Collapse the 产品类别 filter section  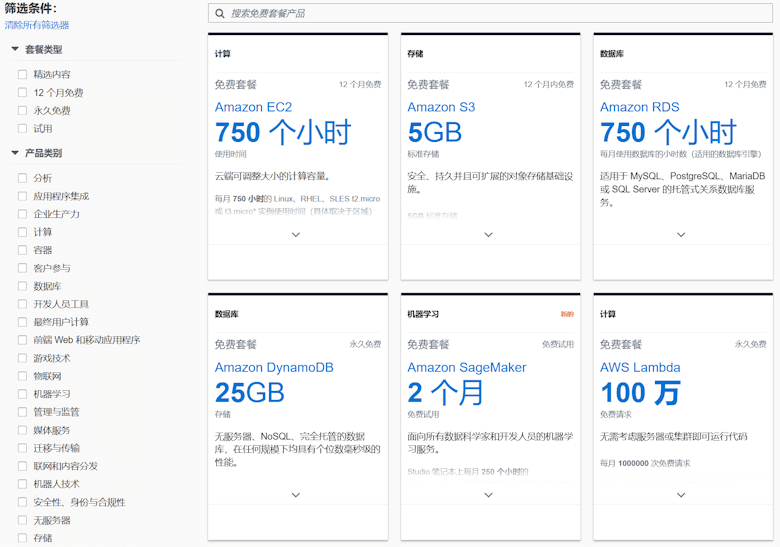click(15, 153)
